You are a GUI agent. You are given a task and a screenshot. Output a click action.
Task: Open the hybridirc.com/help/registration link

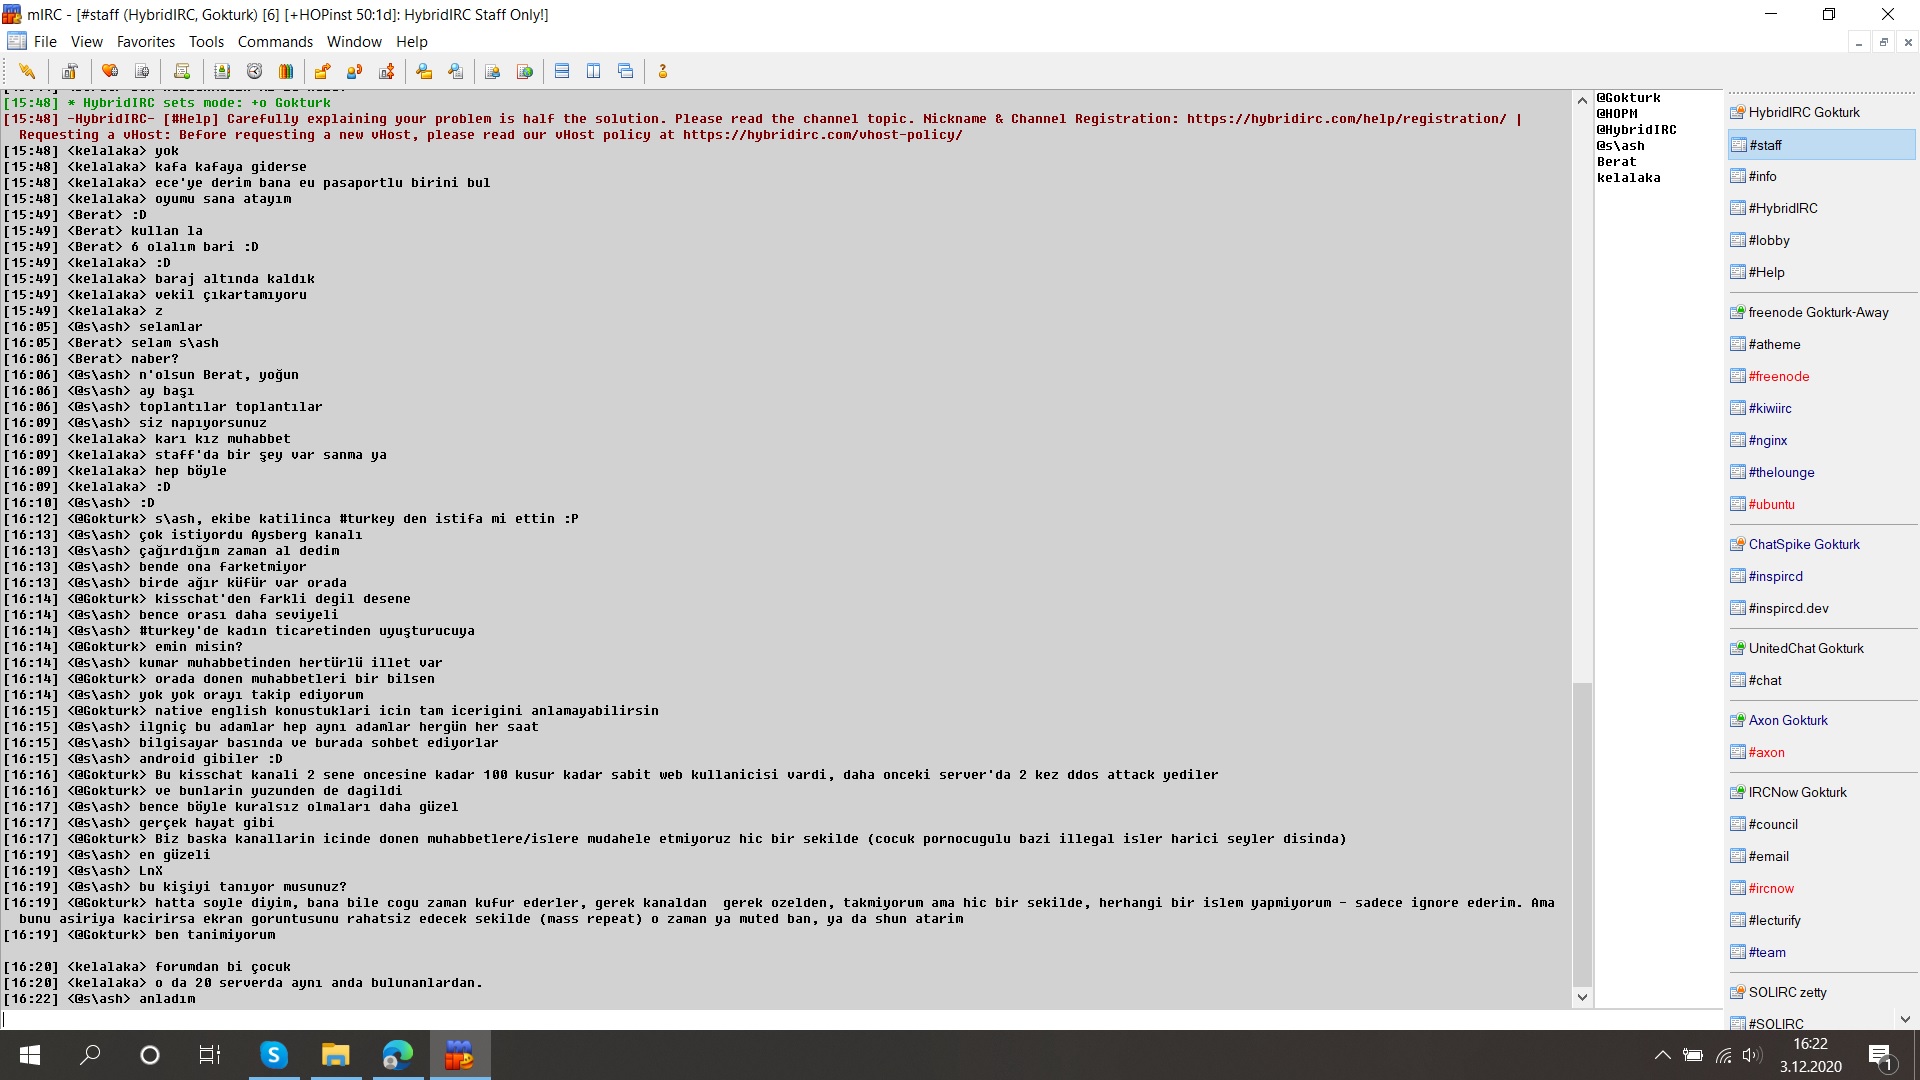coord(1346,119)
